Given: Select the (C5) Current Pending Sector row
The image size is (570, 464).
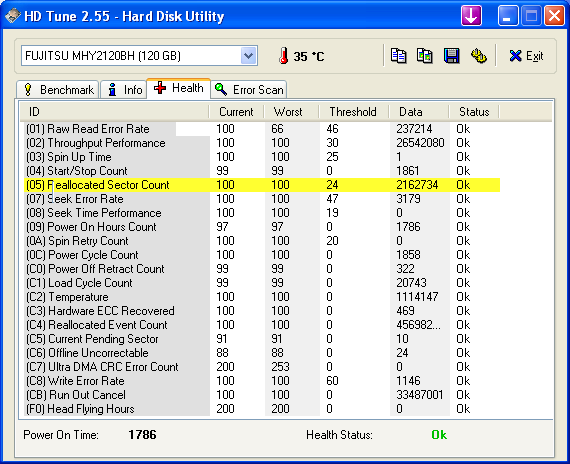Looking at the screenshot, I should (262, 339).
